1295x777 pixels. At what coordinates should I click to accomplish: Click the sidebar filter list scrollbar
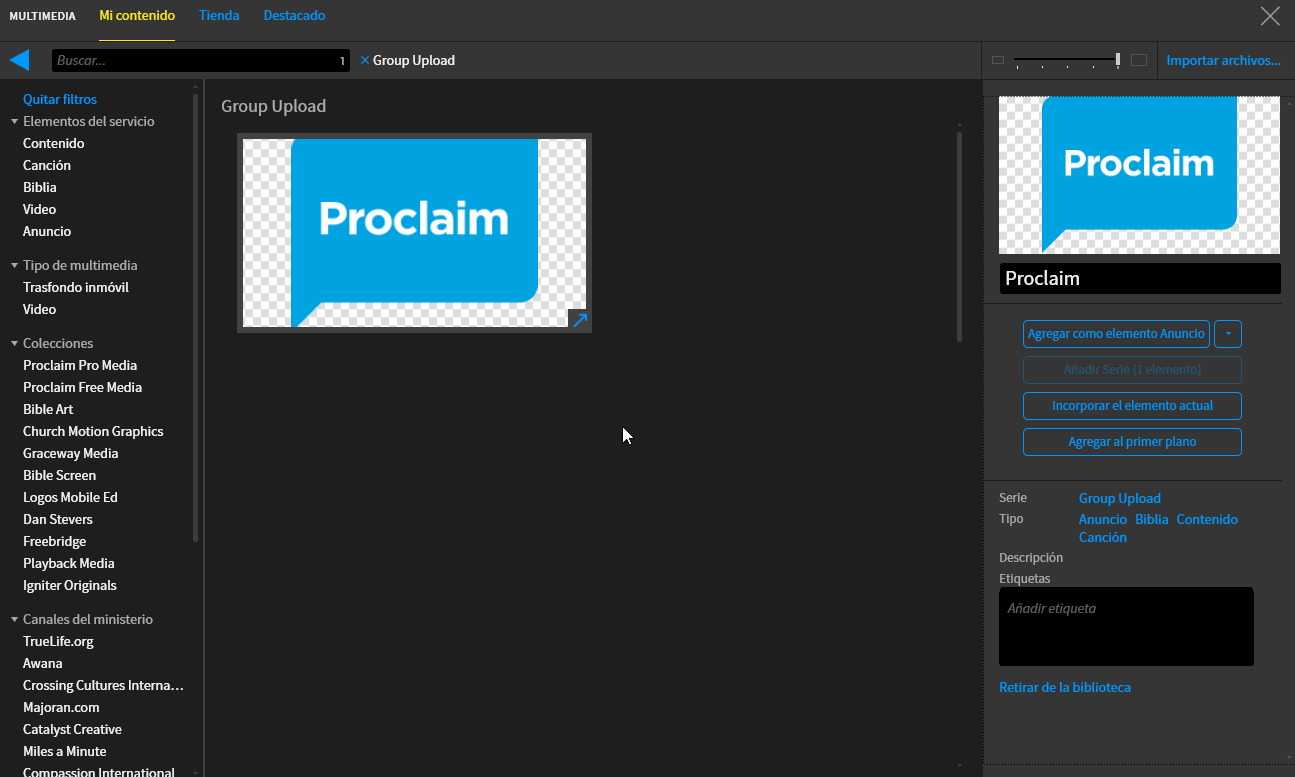(x=195, y=318)
